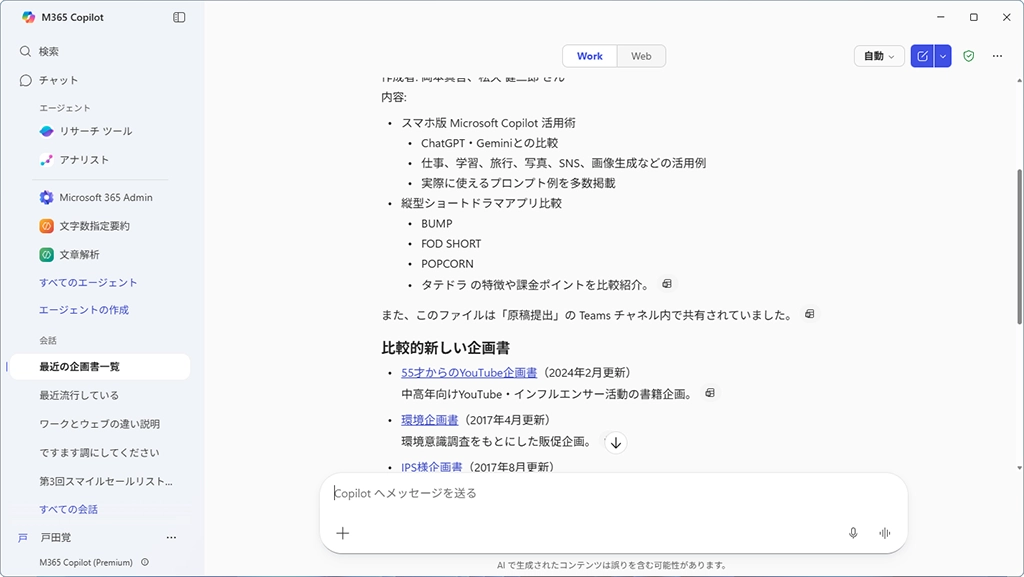
Task: Open the 環境企画書 link
Action: [430, 420]
